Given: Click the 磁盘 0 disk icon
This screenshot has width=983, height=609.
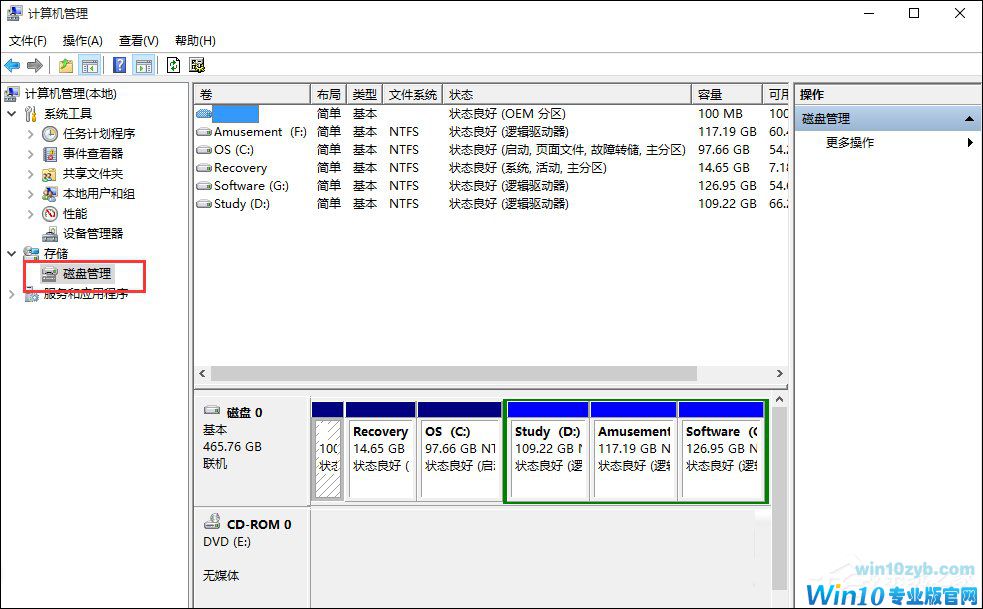Looking at the screenshot, I should 213,409.
